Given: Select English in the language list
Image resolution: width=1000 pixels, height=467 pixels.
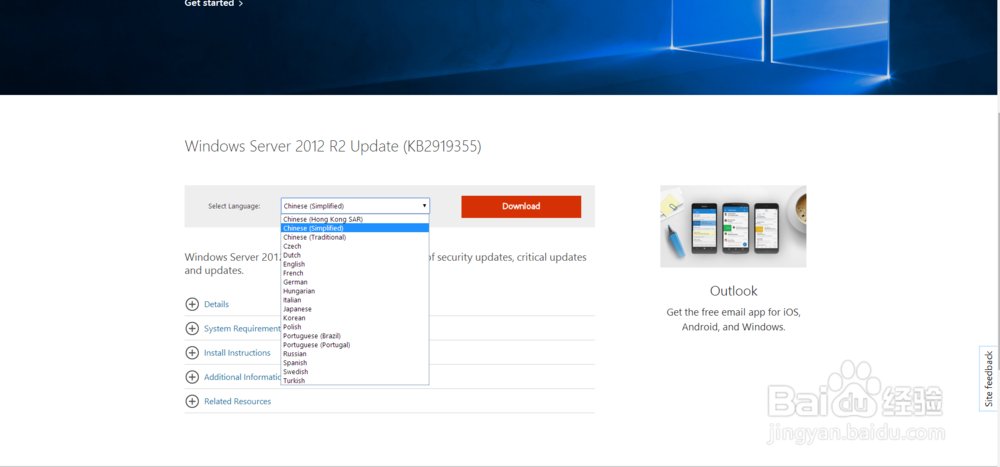Looking at the screenshot, I should click(x=355, y=263).
